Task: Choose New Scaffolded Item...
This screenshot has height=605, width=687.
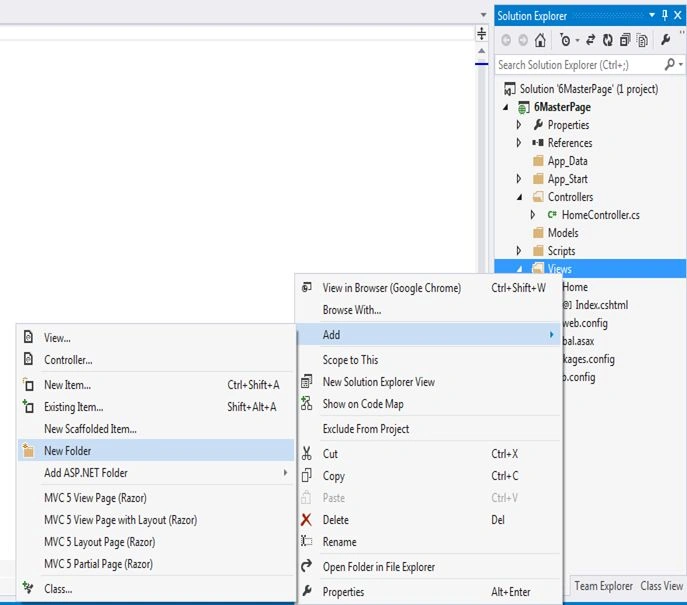Action: point(156,428)
